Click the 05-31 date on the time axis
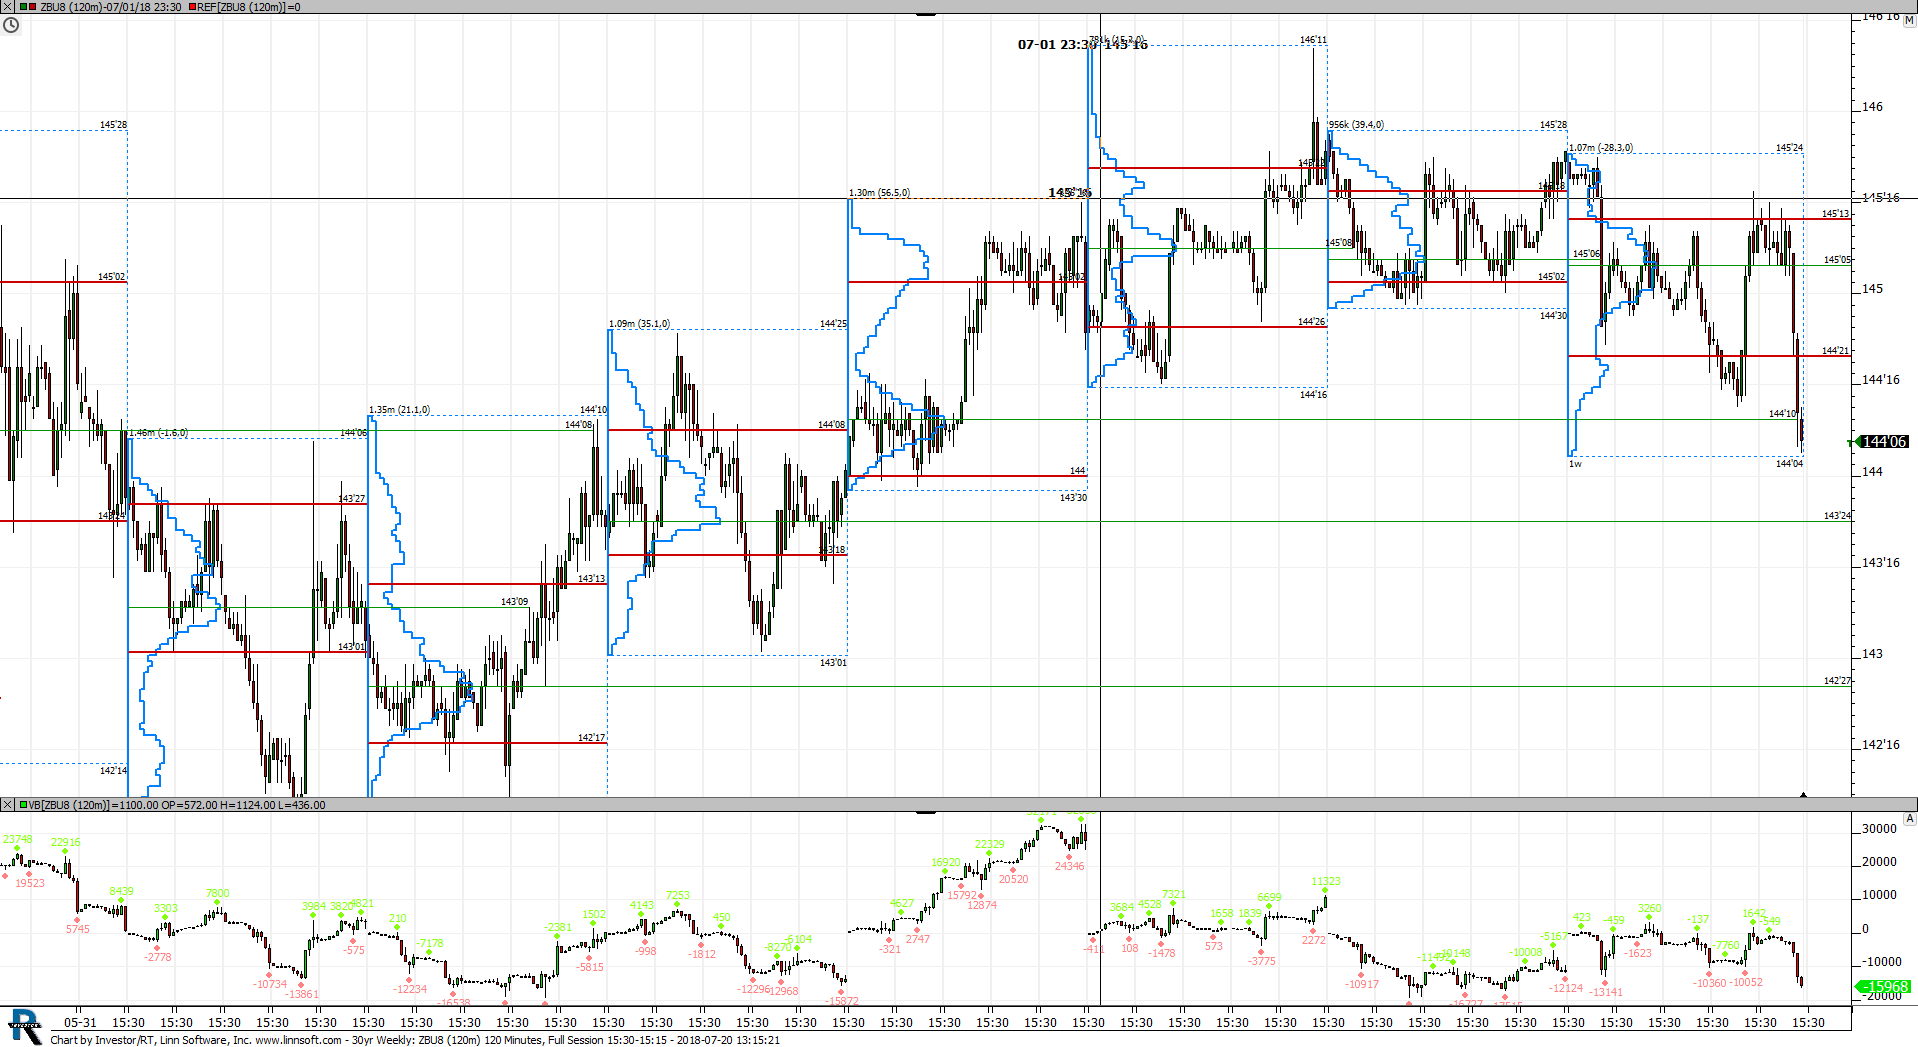This screenshot has height=1047, width=1918. pos(80,1022)
